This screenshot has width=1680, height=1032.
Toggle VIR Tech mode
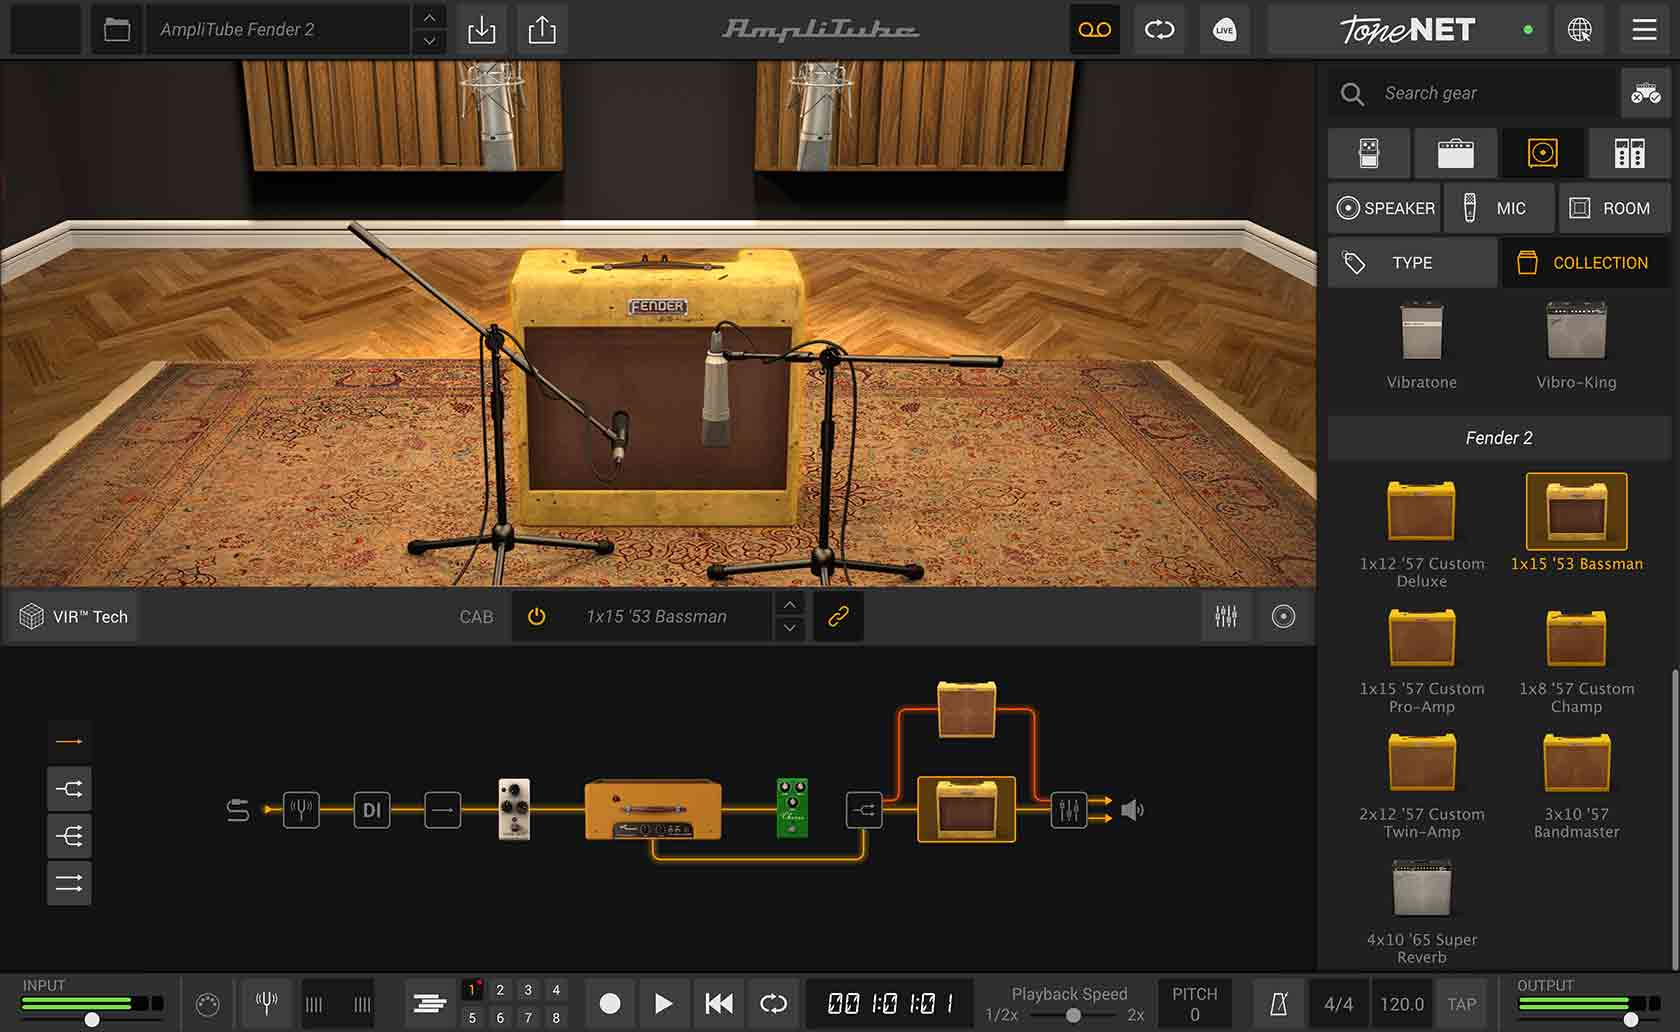tap(75, 617)
